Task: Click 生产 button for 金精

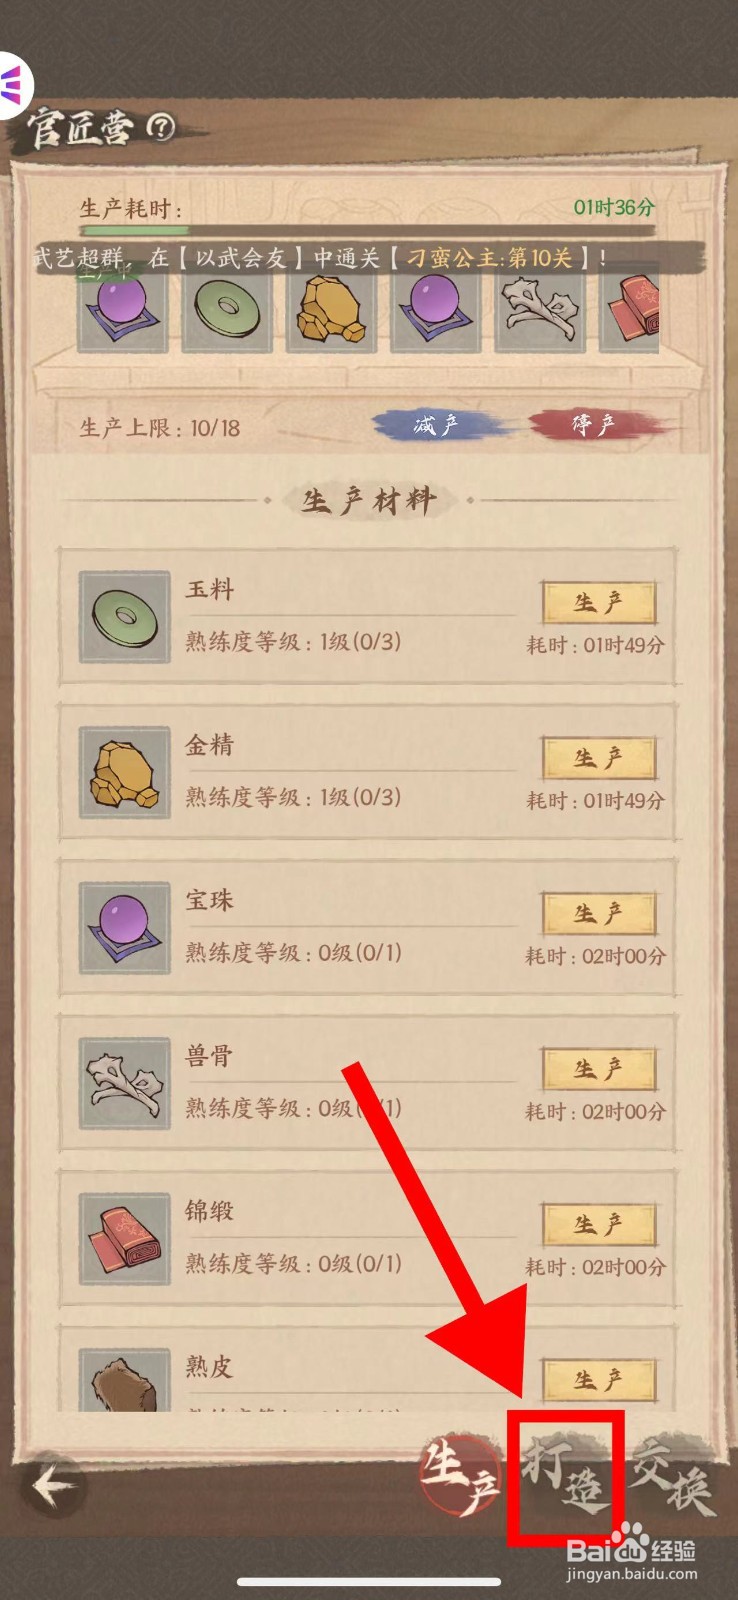Action: [x=599, y=758]
